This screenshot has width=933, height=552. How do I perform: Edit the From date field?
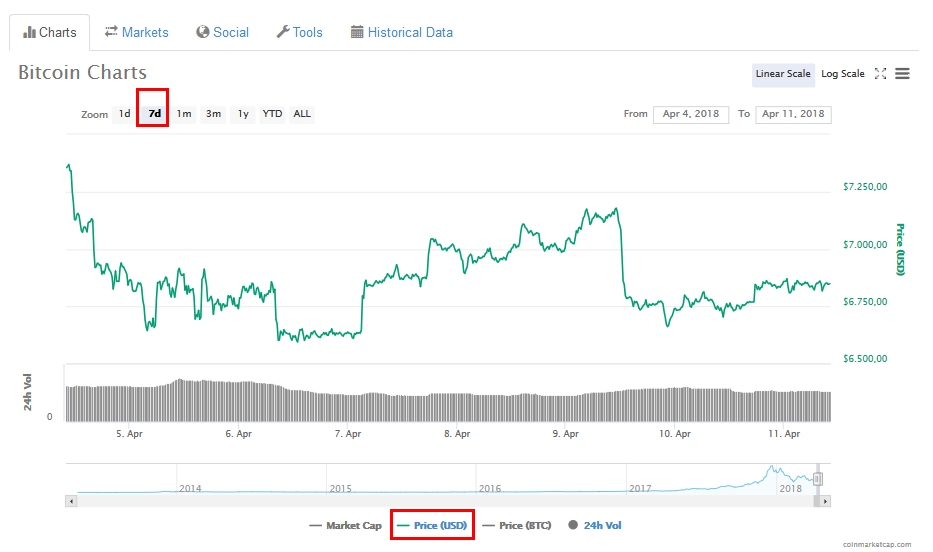tap(691, 114)
